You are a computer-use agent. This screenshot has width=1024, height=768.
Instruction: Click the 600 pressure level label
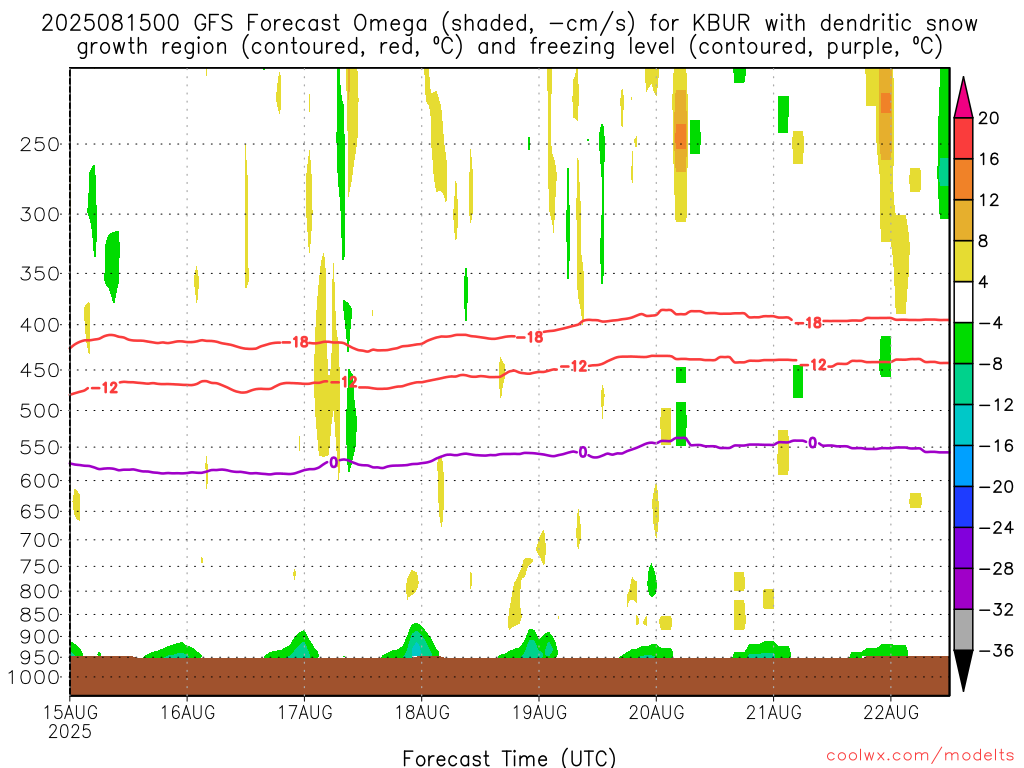pyautogui.click(x=40, y=481)
